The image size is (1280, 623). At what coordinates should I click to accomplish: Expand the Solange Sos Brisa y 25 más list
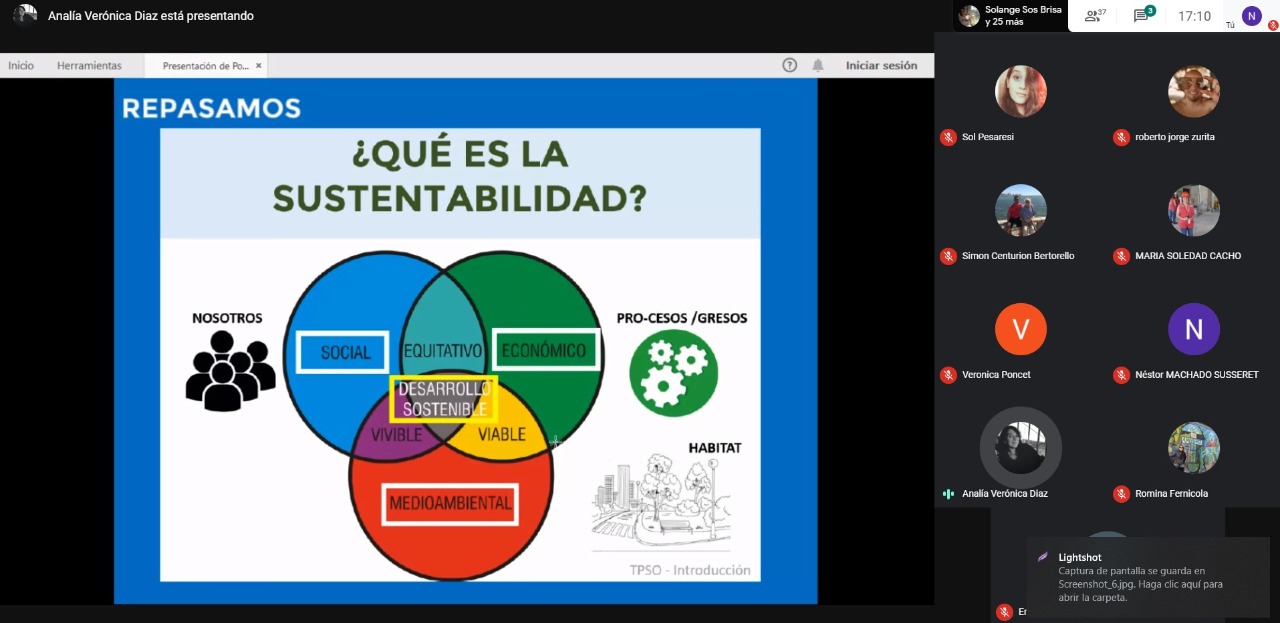[x=1012, y=16]
